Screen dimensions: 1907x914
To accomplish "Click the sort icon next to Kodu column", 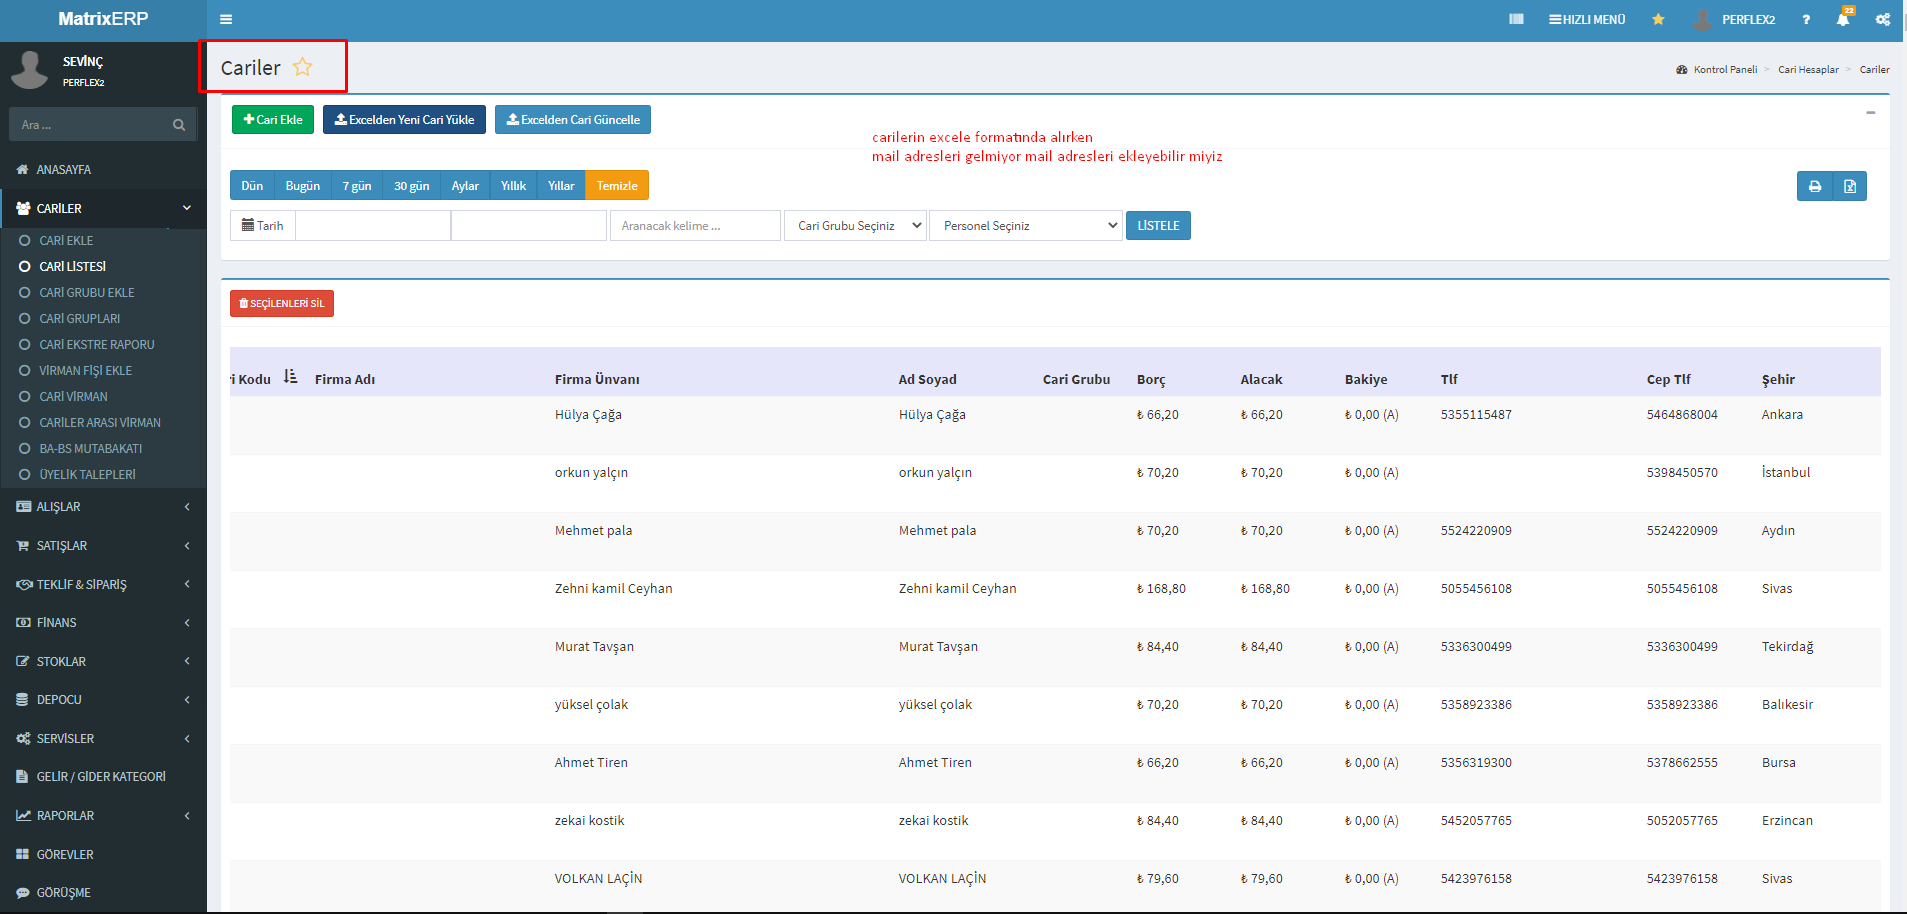I will (290, 377).
